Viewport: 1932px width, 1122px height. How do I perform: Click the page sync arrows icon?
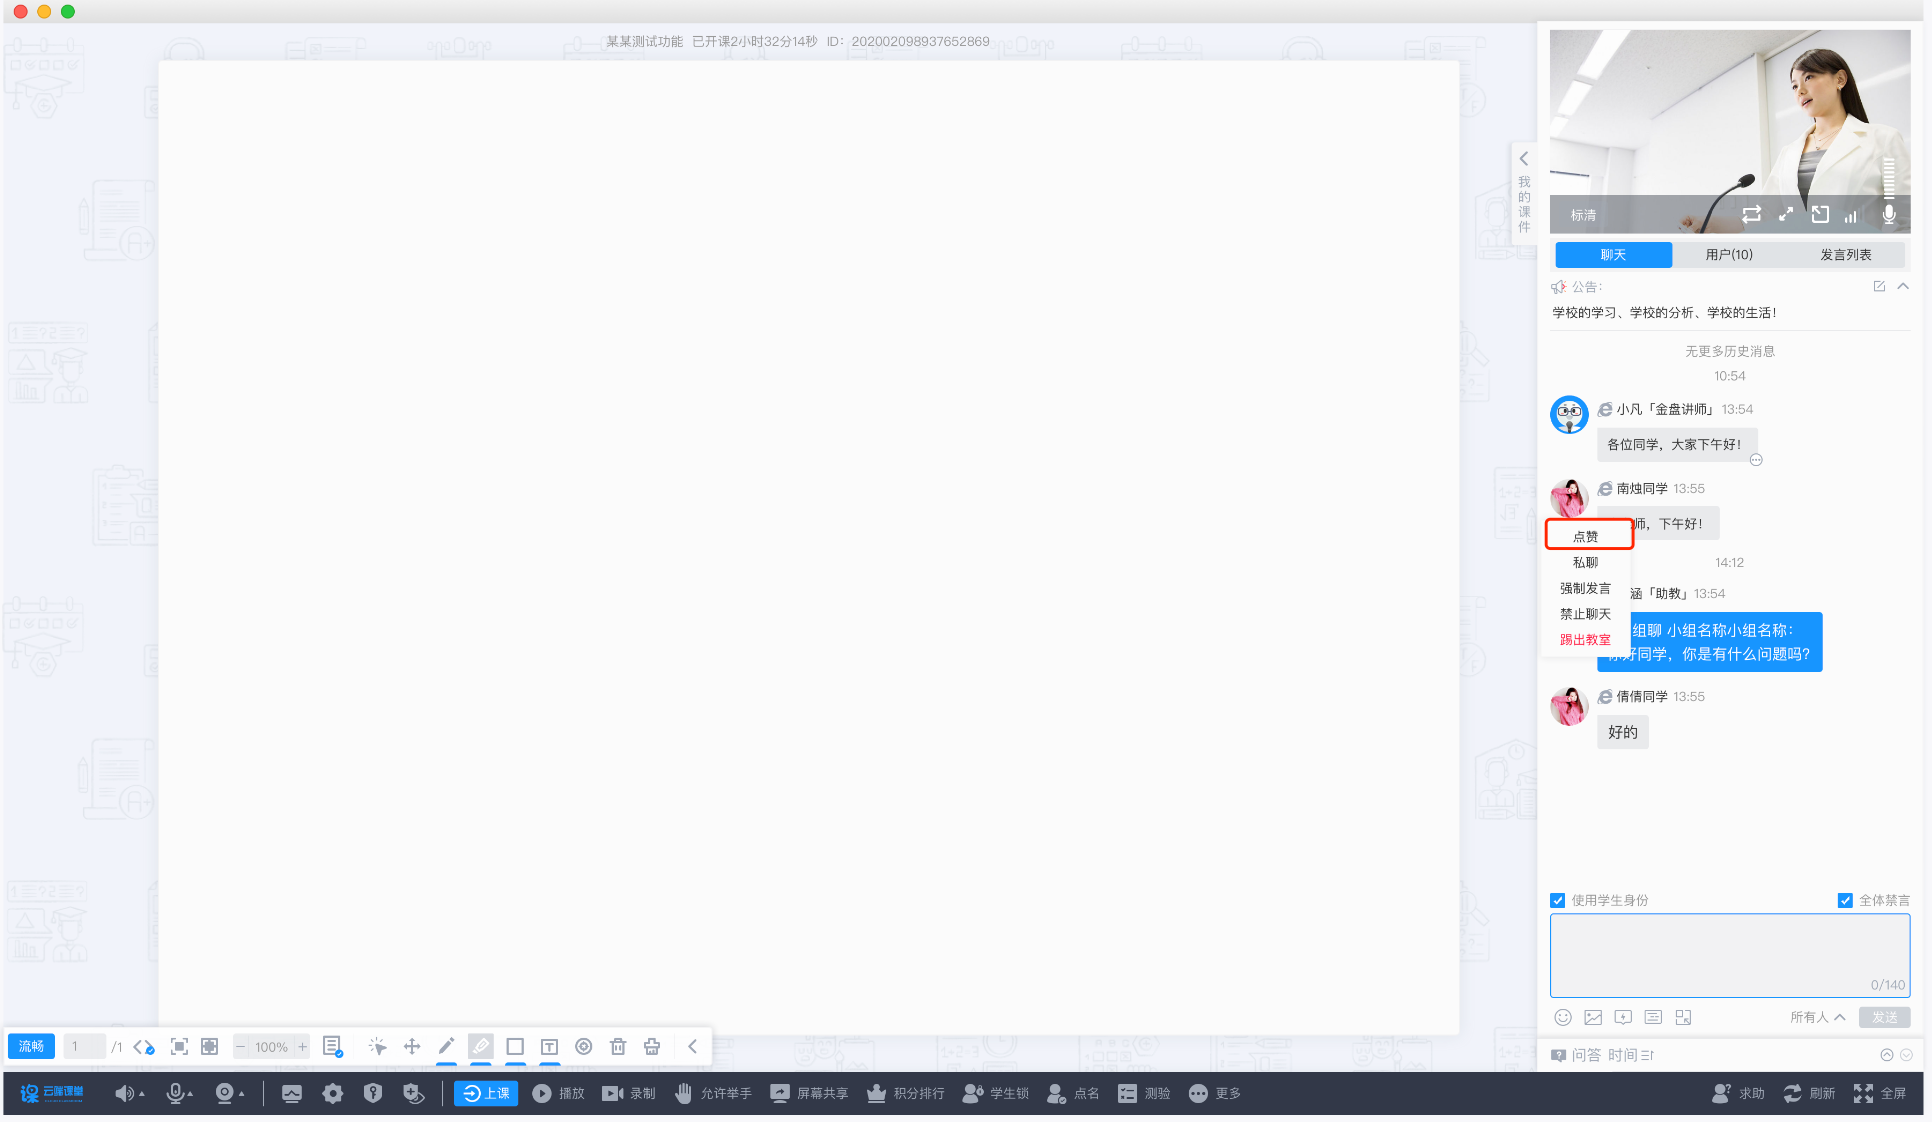(x=144, y=1047)
